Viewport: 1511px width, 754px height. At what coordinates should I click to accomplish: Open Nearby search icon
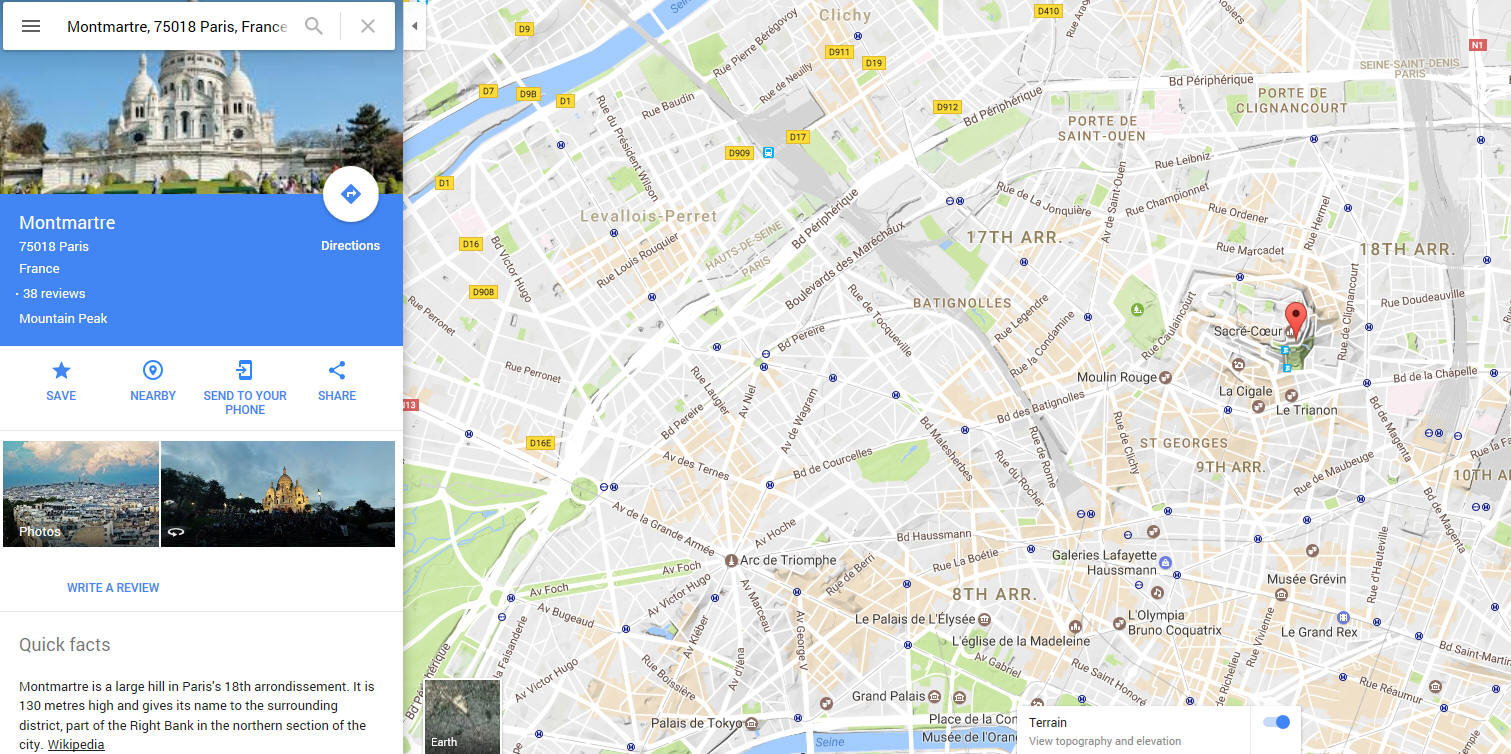153,371
